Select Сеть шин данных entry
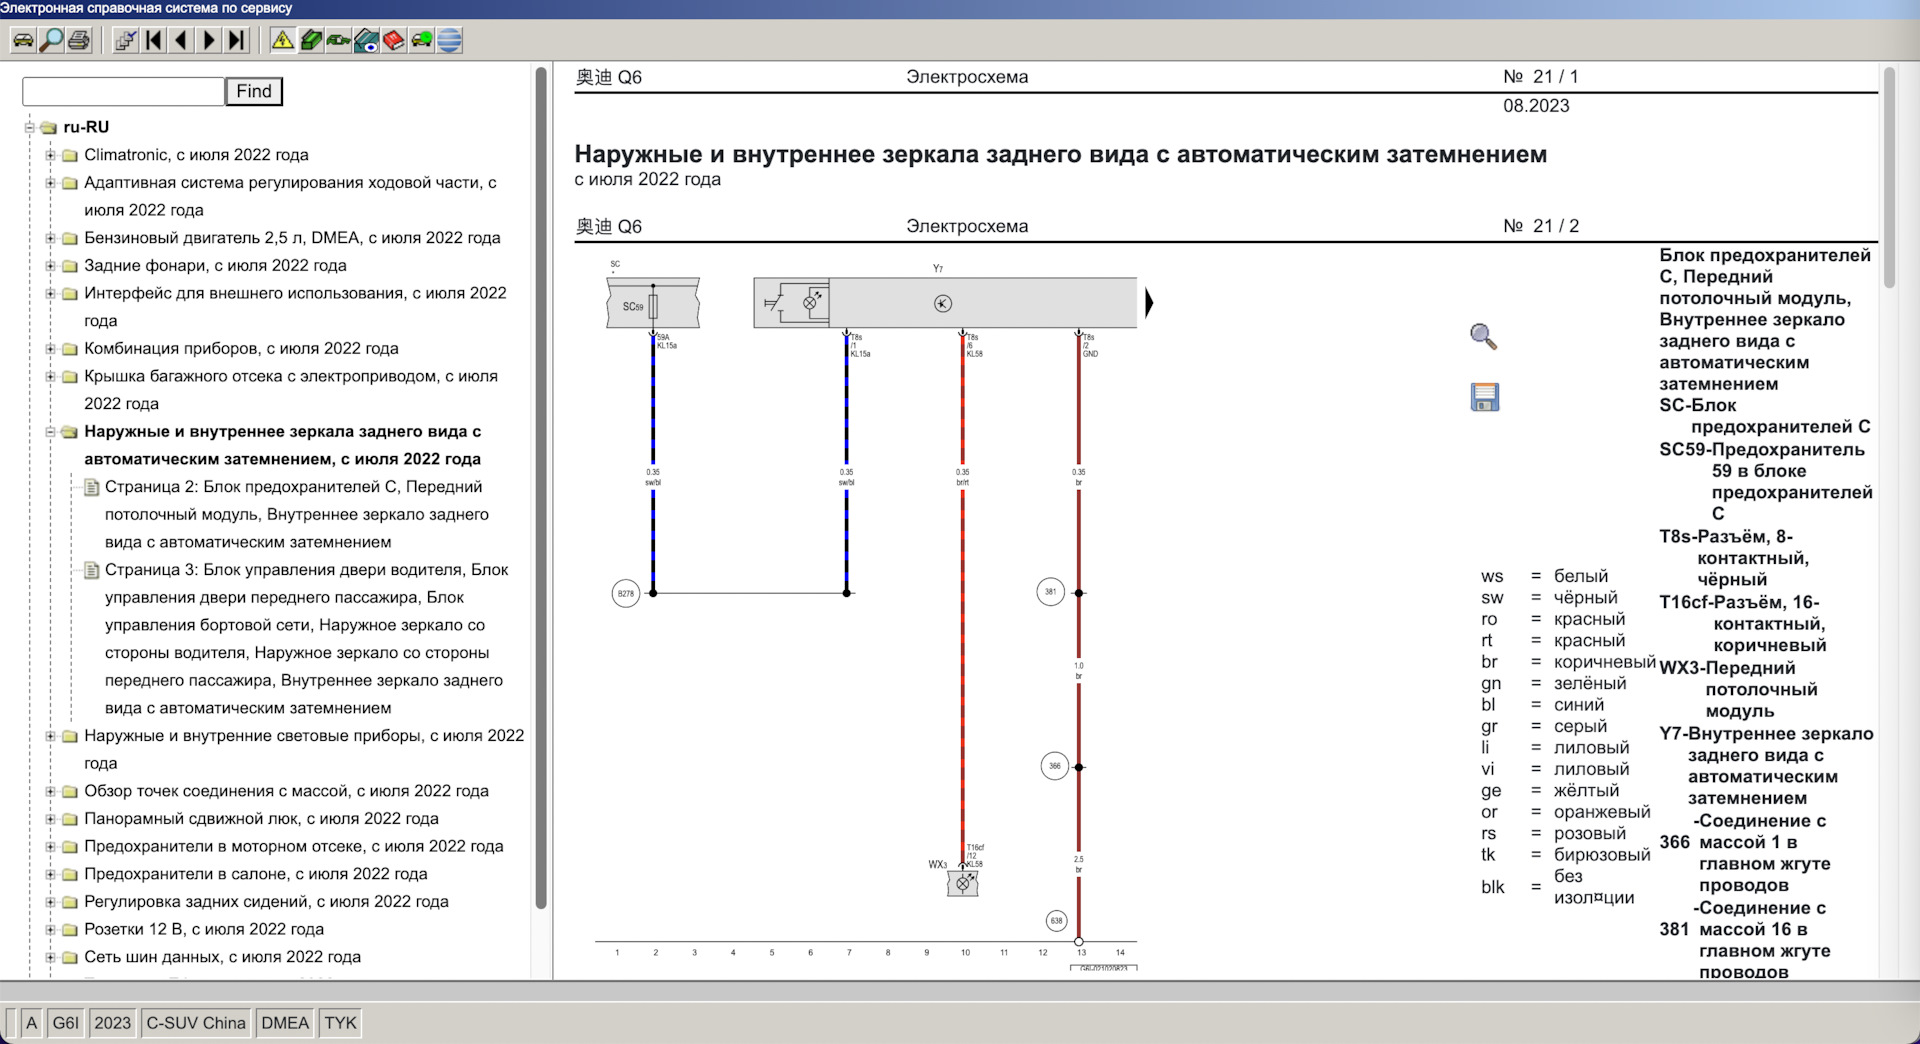This screenshot has width=1920, height=1044. (222, 957)
